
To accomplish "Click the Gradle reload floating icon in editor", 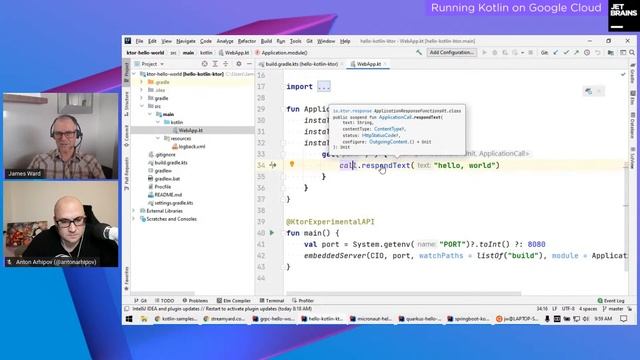I will point(588,91).
